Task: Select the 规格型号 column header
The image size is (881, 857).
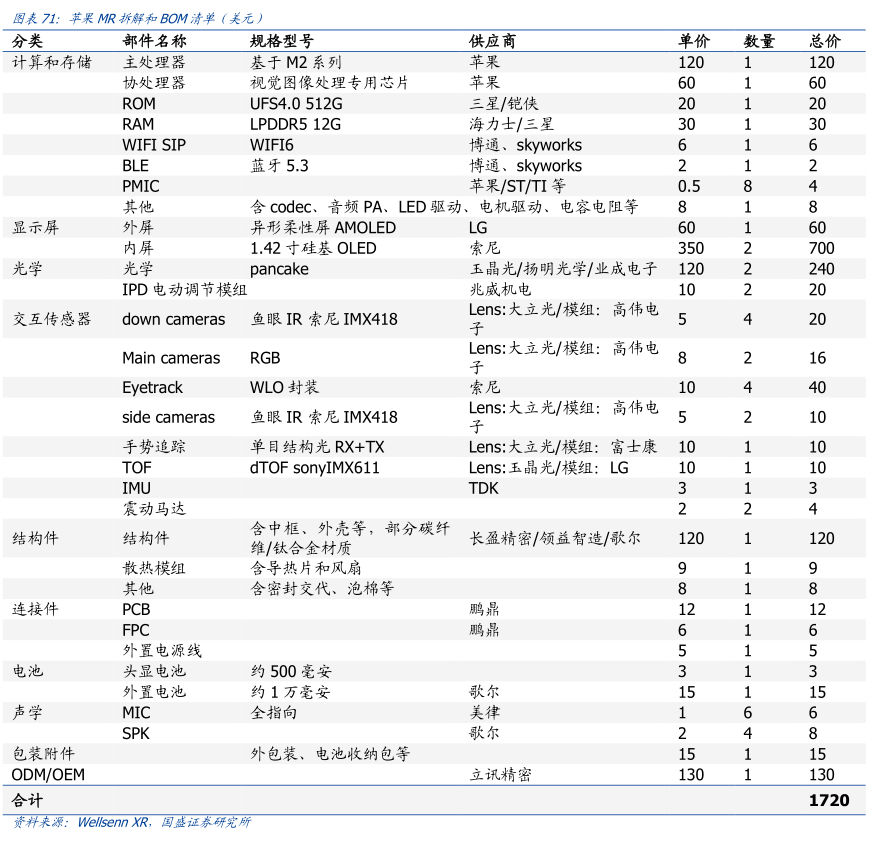Action: pos(281,41)
